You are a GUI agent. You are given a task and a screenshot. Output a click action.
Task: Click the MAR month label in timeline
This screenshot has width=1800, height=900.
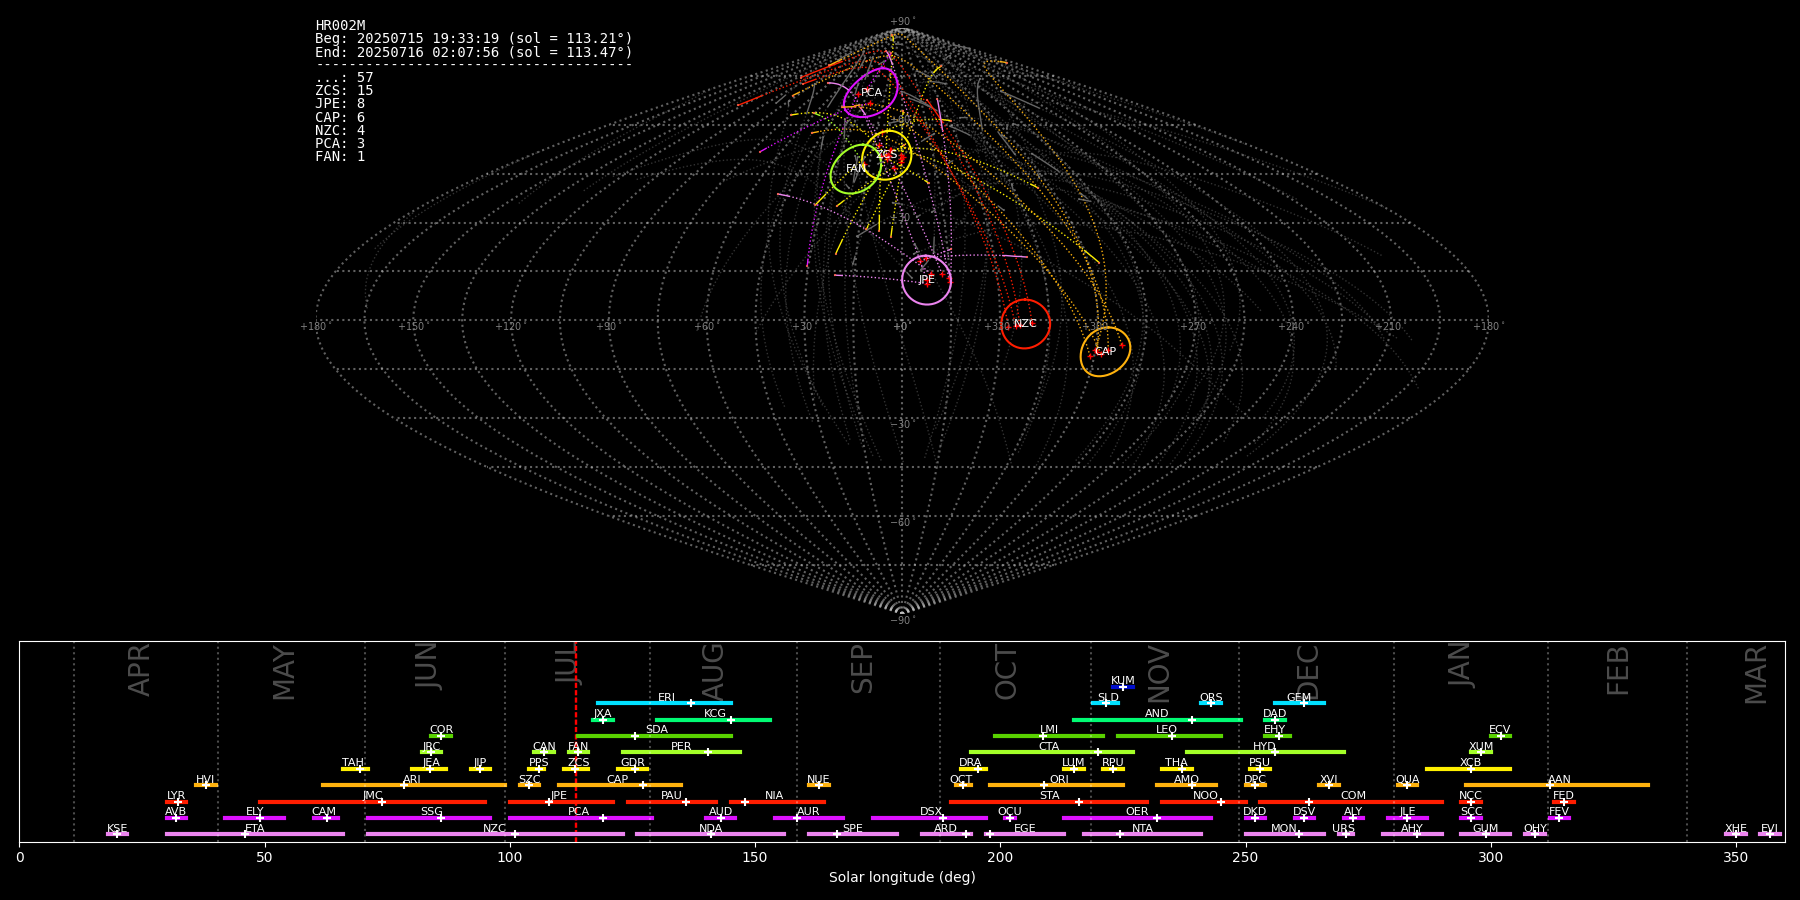(1756, 674)
